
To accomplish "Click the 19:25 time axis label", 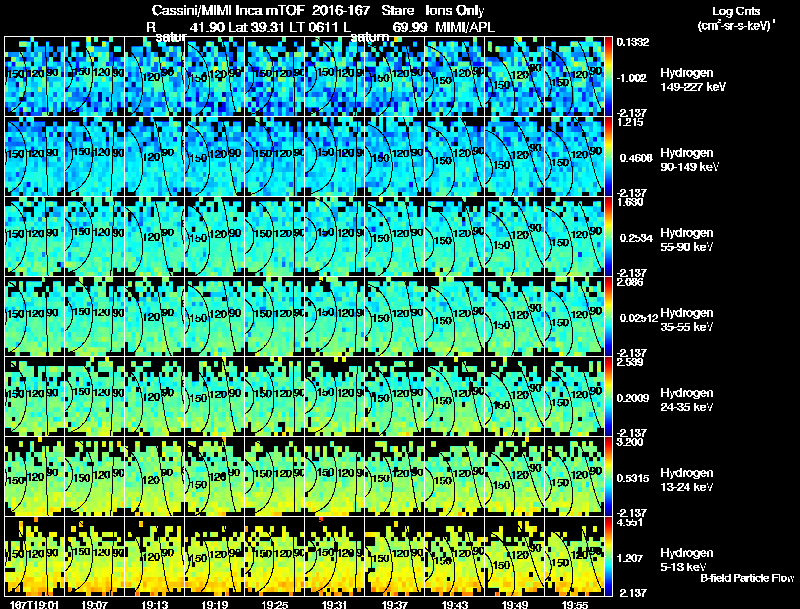I will (x=274, y=604).
